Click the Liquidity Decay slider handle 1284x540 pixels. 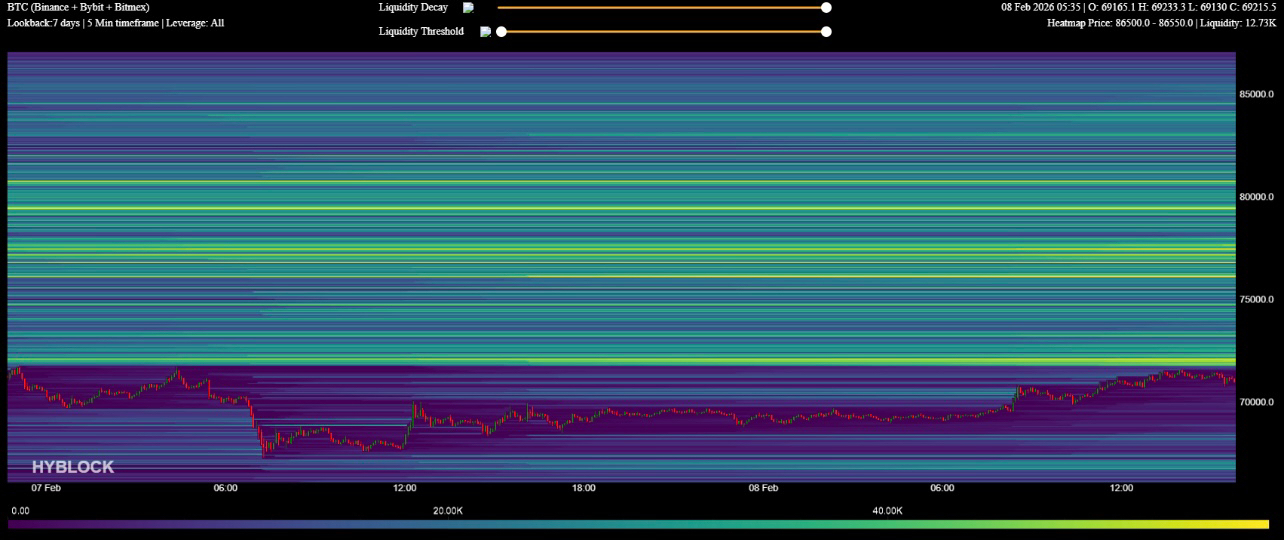[826, 8]
